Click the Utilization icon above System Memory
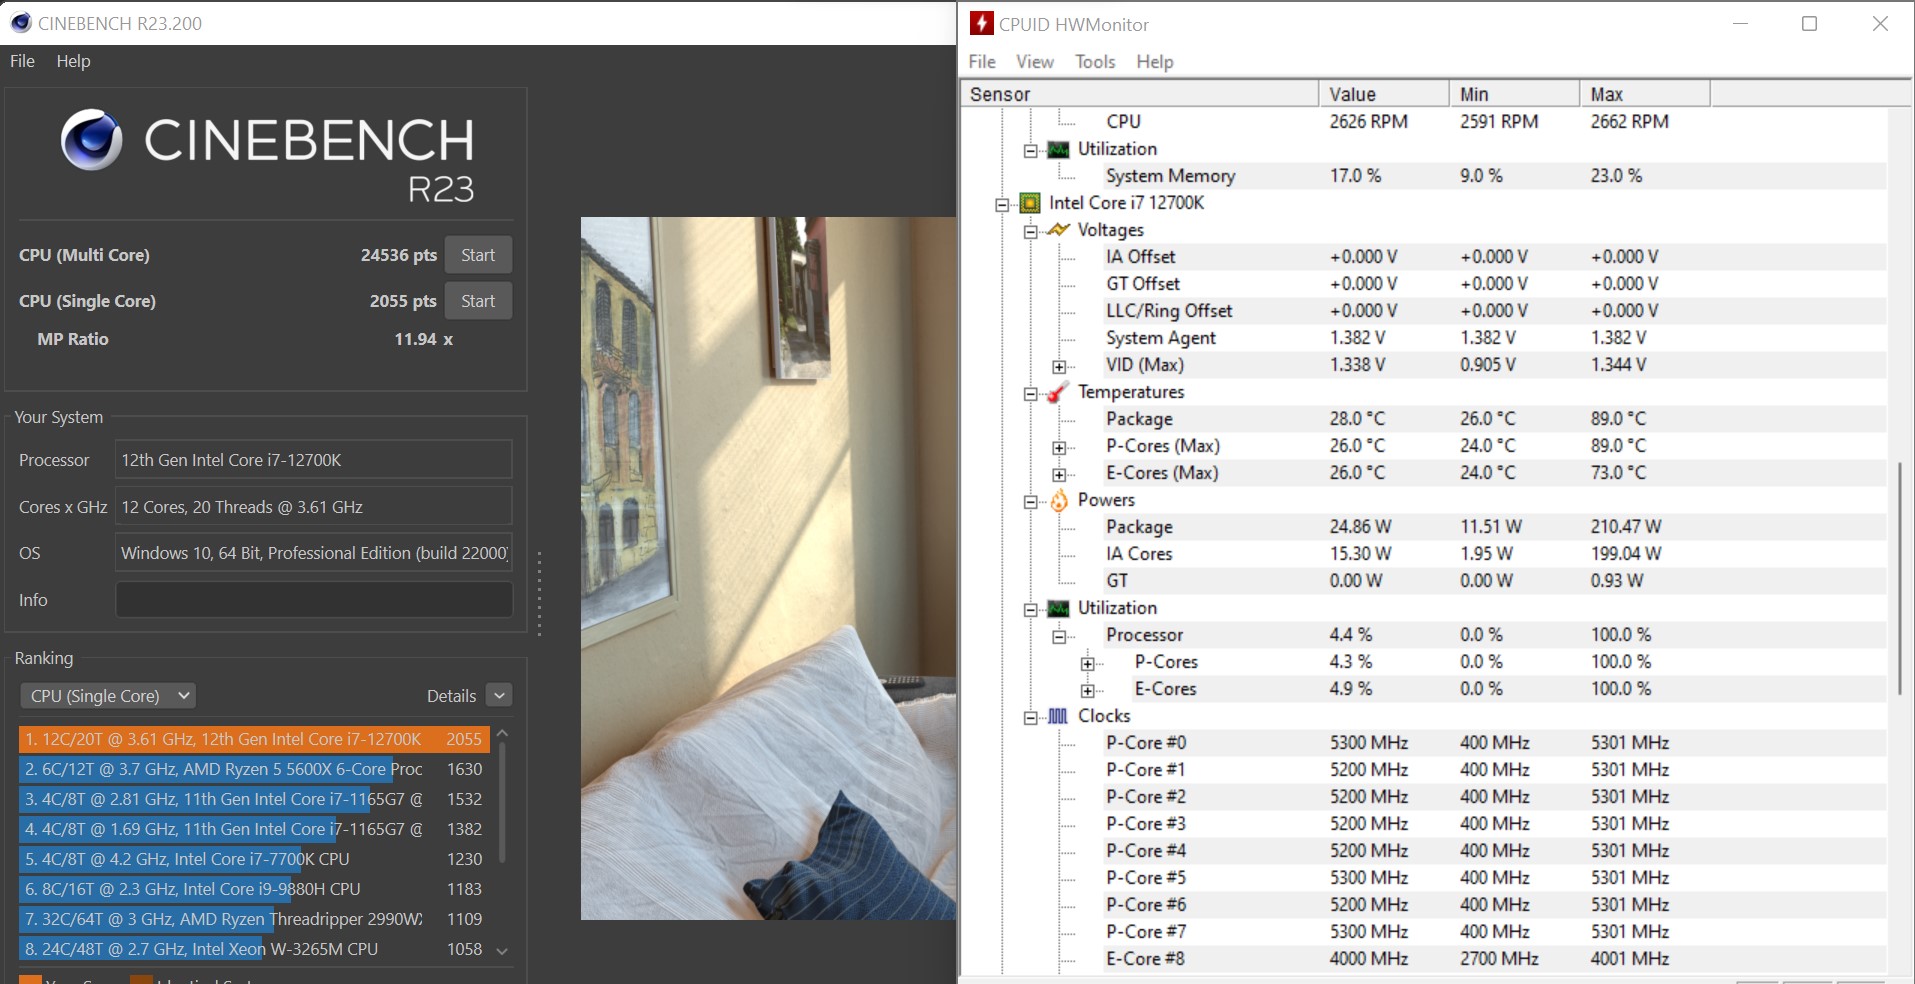This screenshot has height=984, width=1915. coord(1058,149)
